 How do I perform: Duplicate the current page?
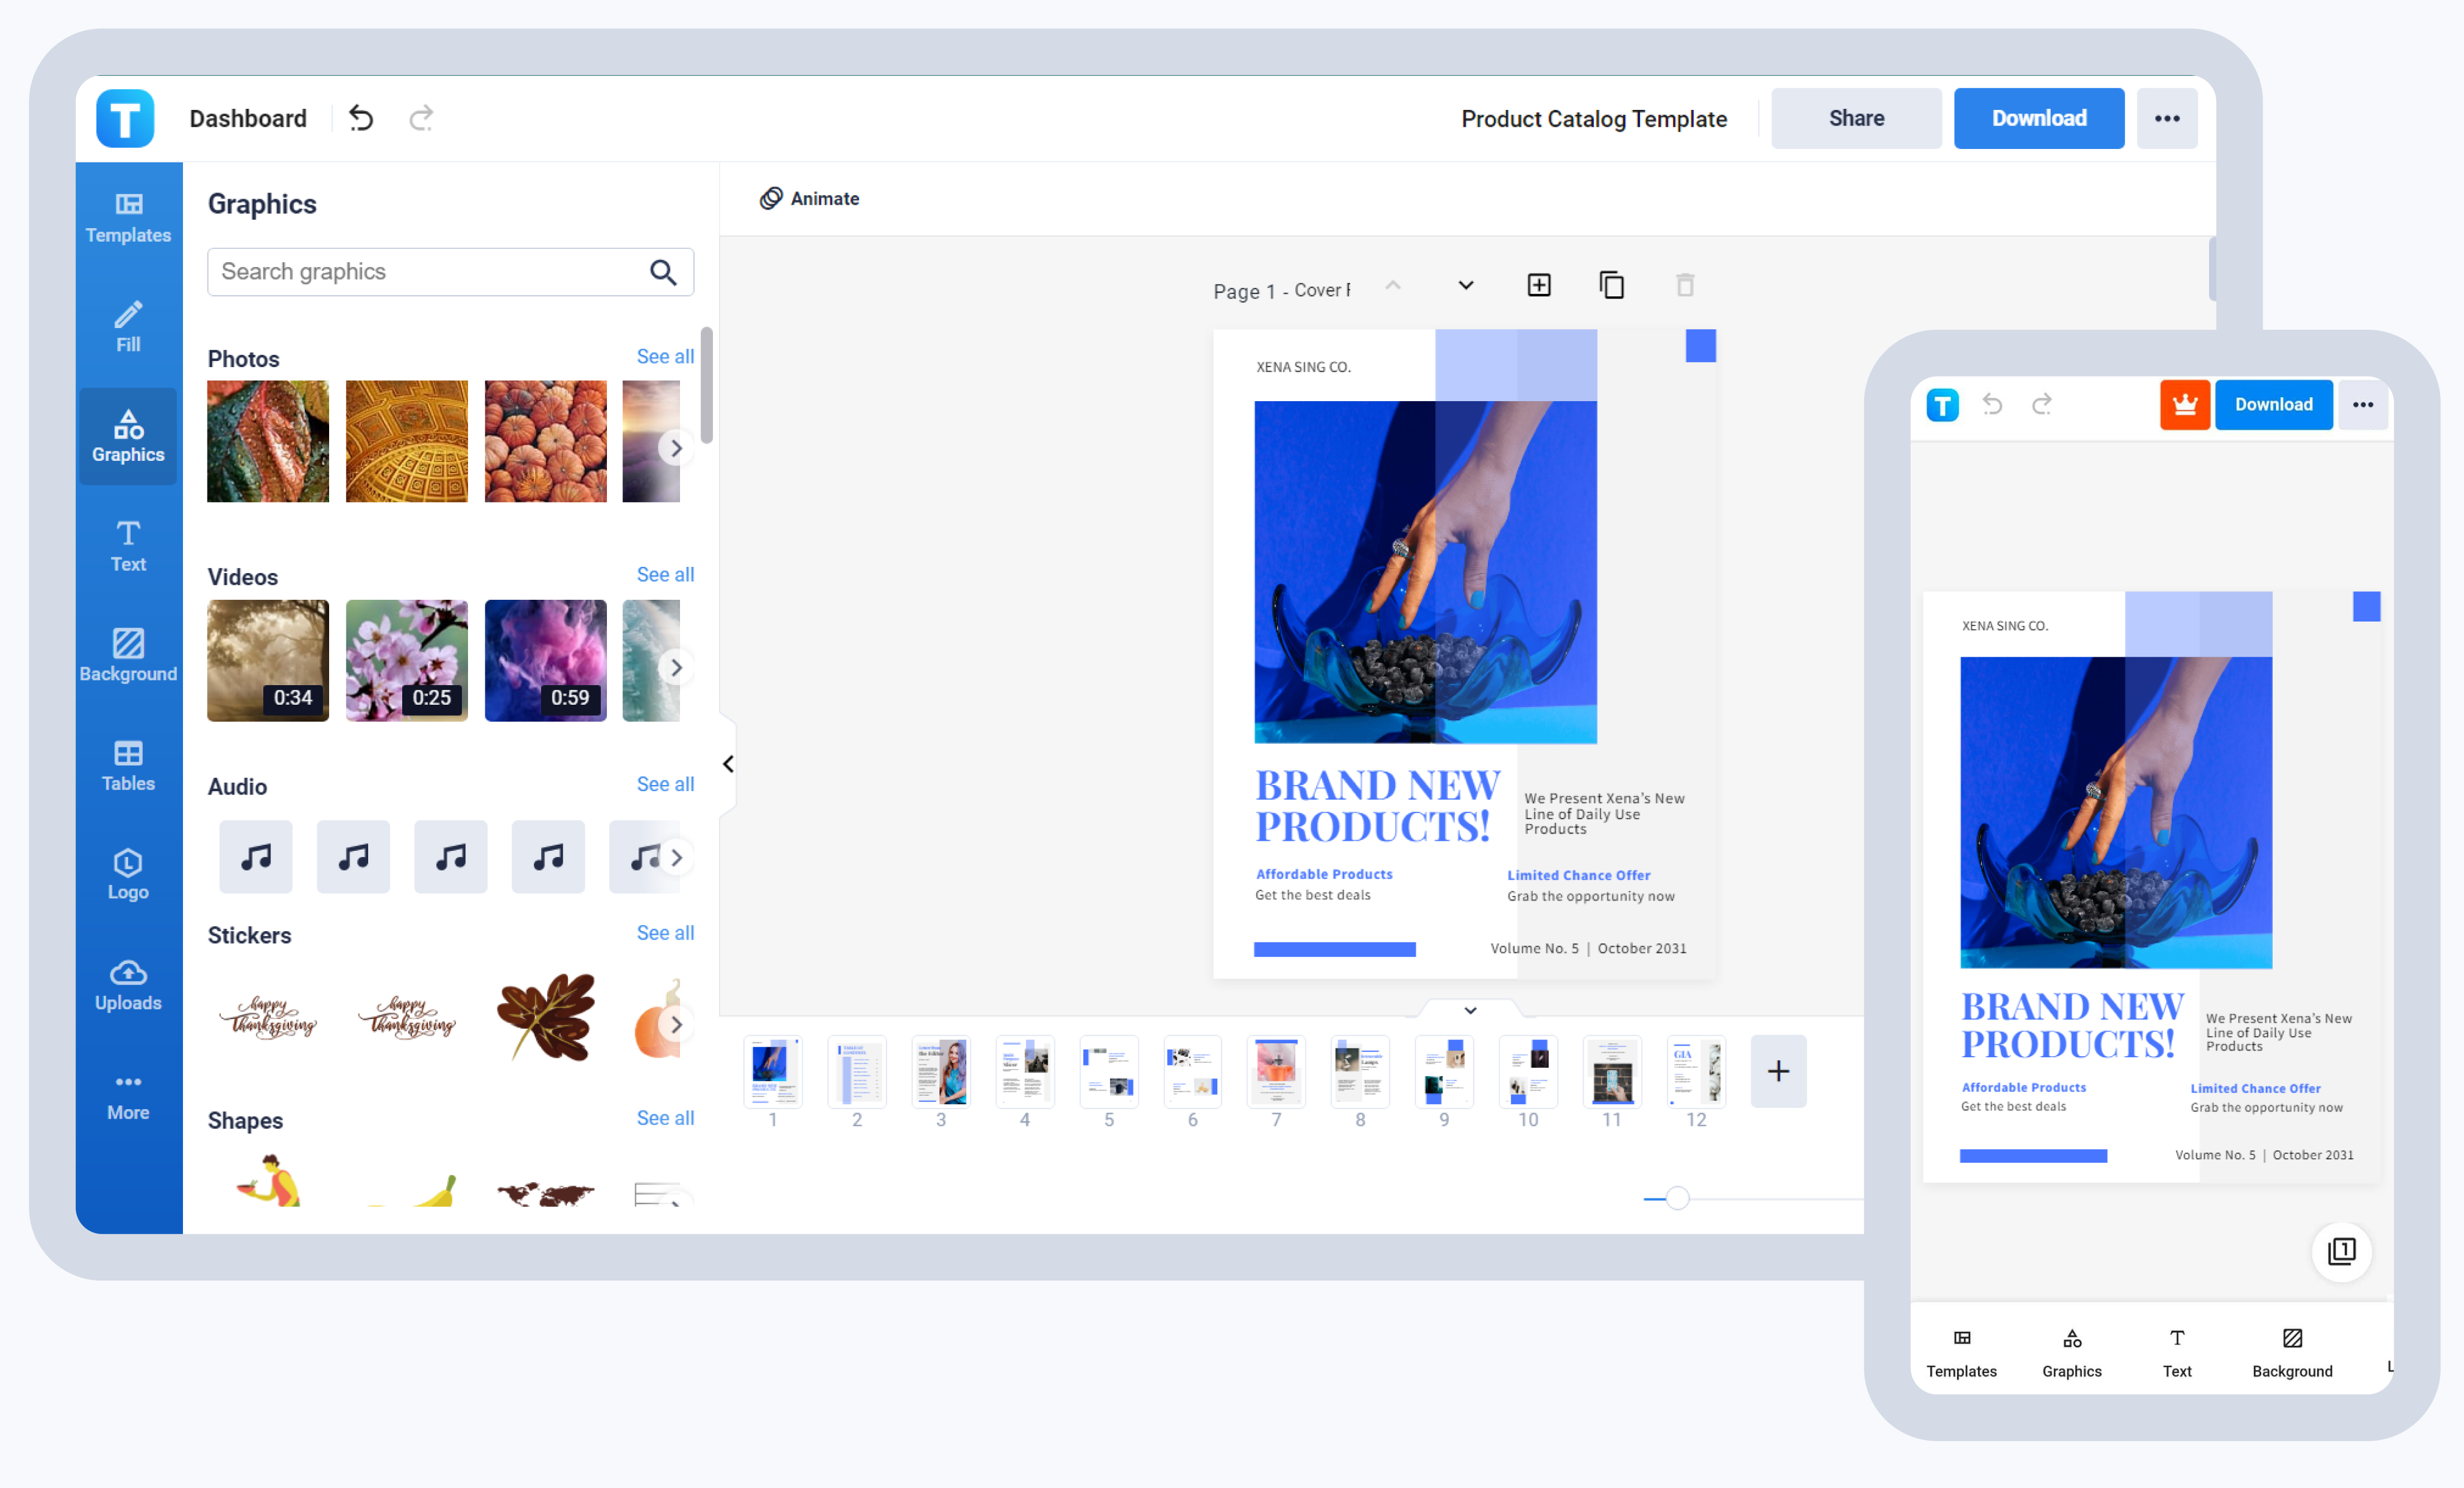(1612, 285)
